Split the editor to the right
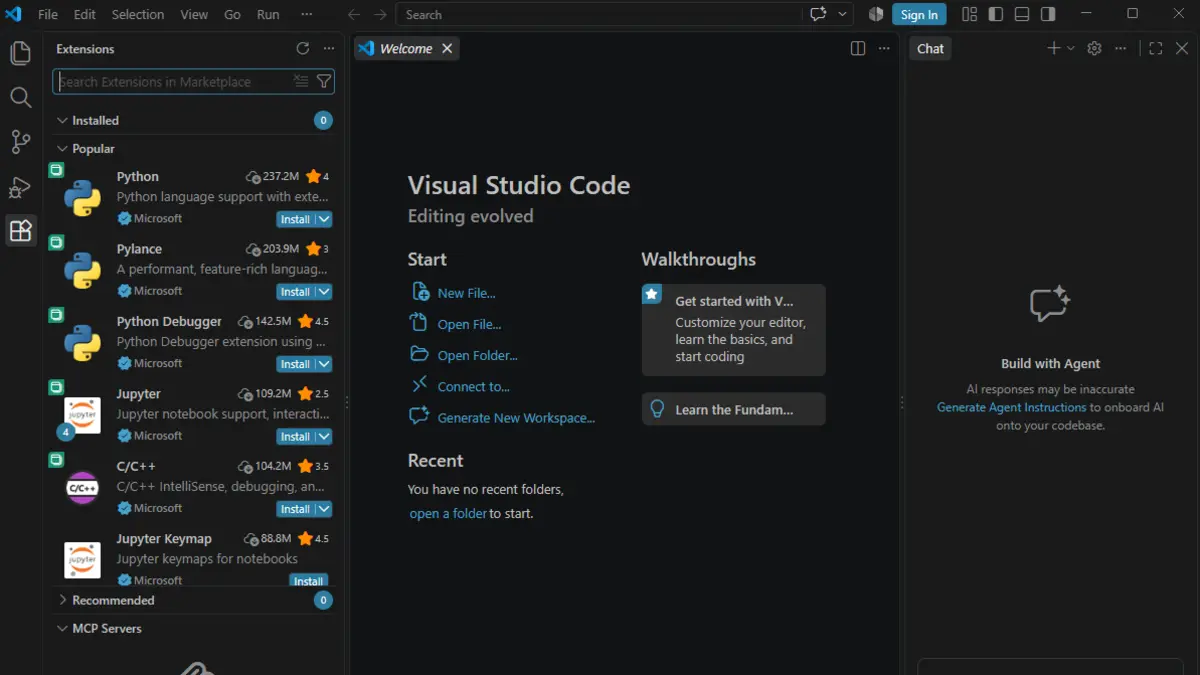 [x=858, y=48]
